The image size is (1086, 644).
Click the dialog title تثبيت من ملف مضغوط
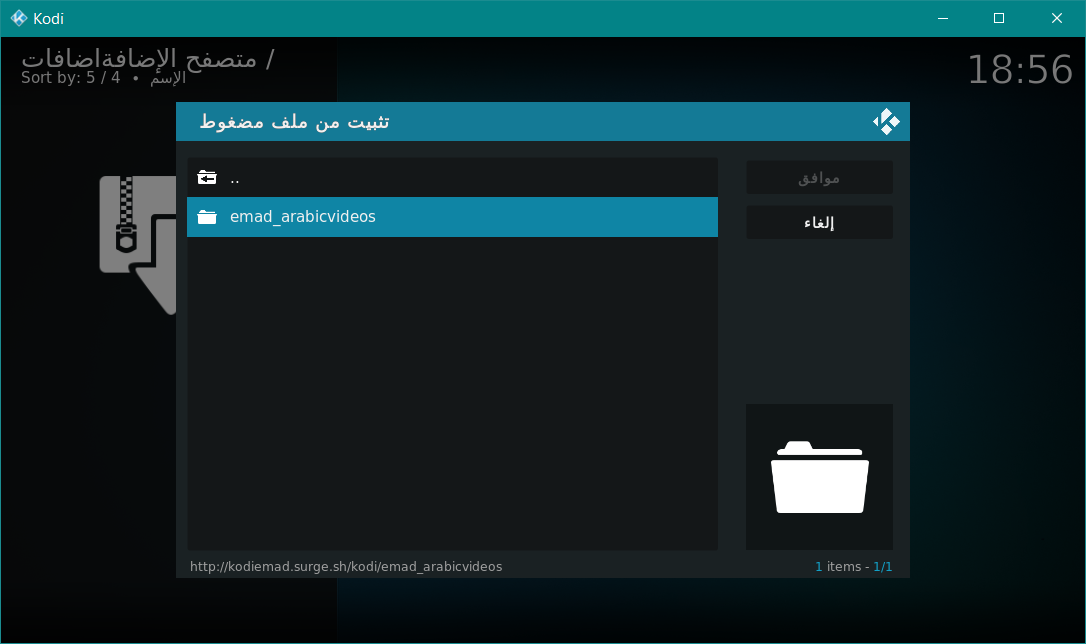294,122
